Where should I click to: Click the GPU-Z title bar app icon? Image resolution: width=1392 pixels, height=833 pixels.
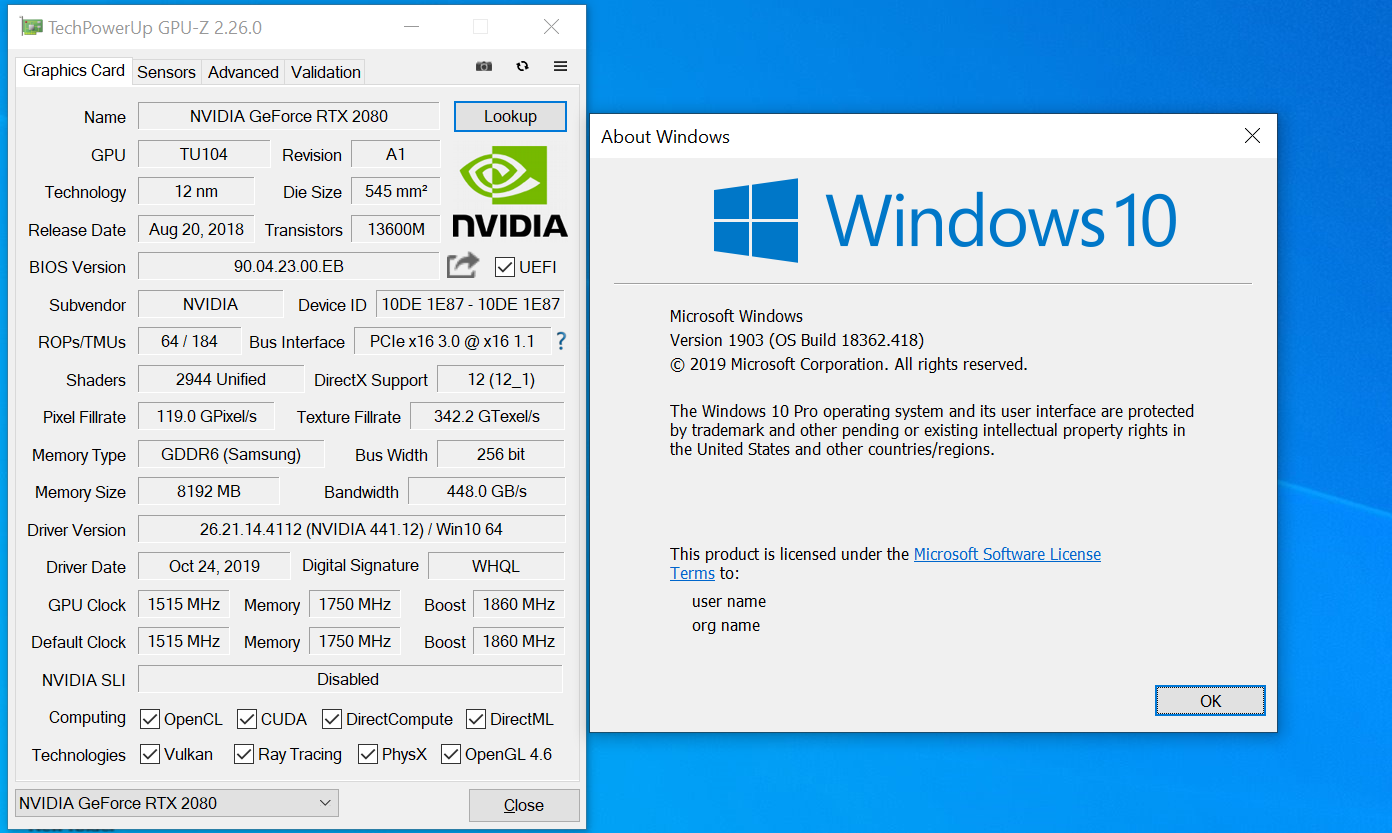32,27
